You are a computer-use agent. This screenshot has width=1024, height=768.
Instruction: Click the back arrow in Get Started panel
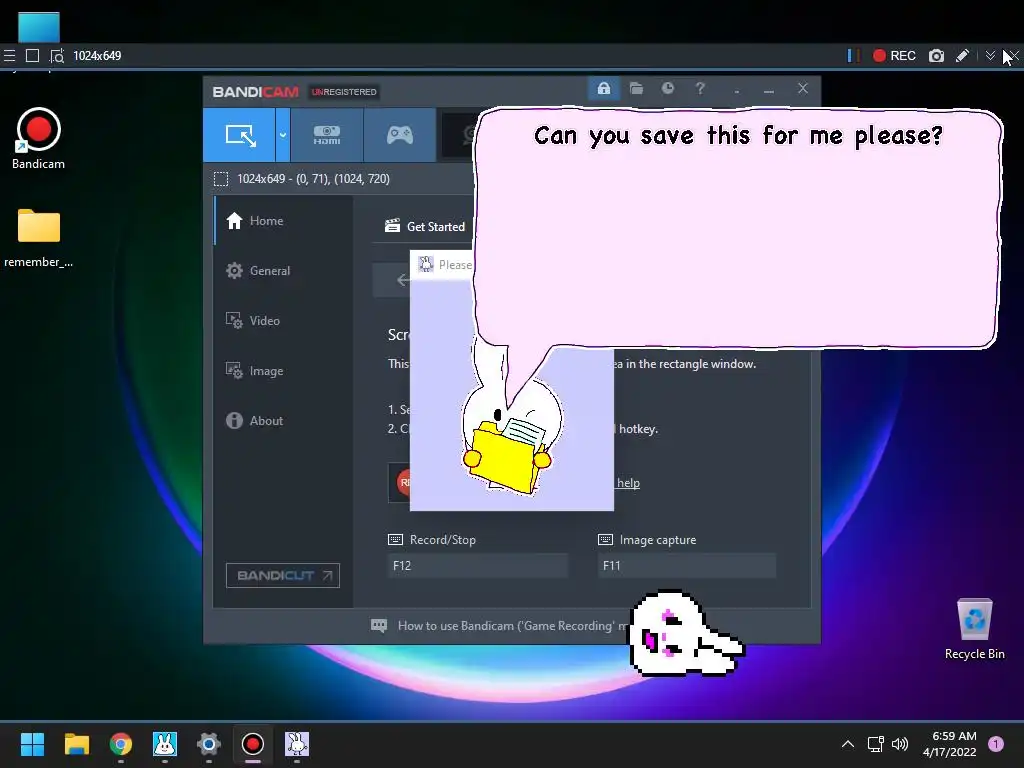403,280
